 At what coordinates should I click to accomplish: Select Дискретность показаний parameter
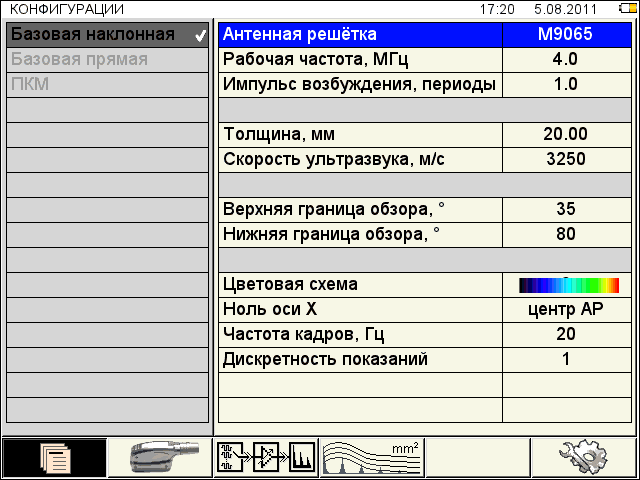click(x=360, y=360)
